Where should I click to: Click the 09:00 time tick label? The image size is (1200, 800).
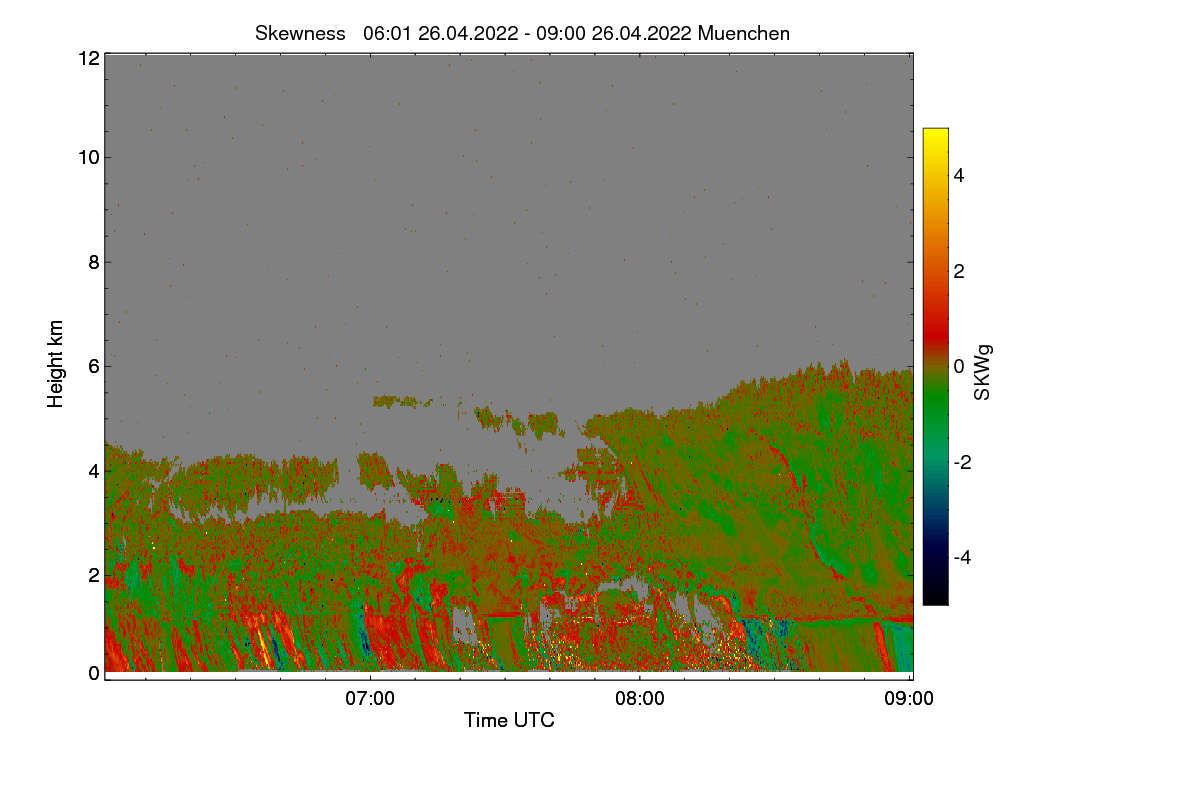[x=909, y=699]
